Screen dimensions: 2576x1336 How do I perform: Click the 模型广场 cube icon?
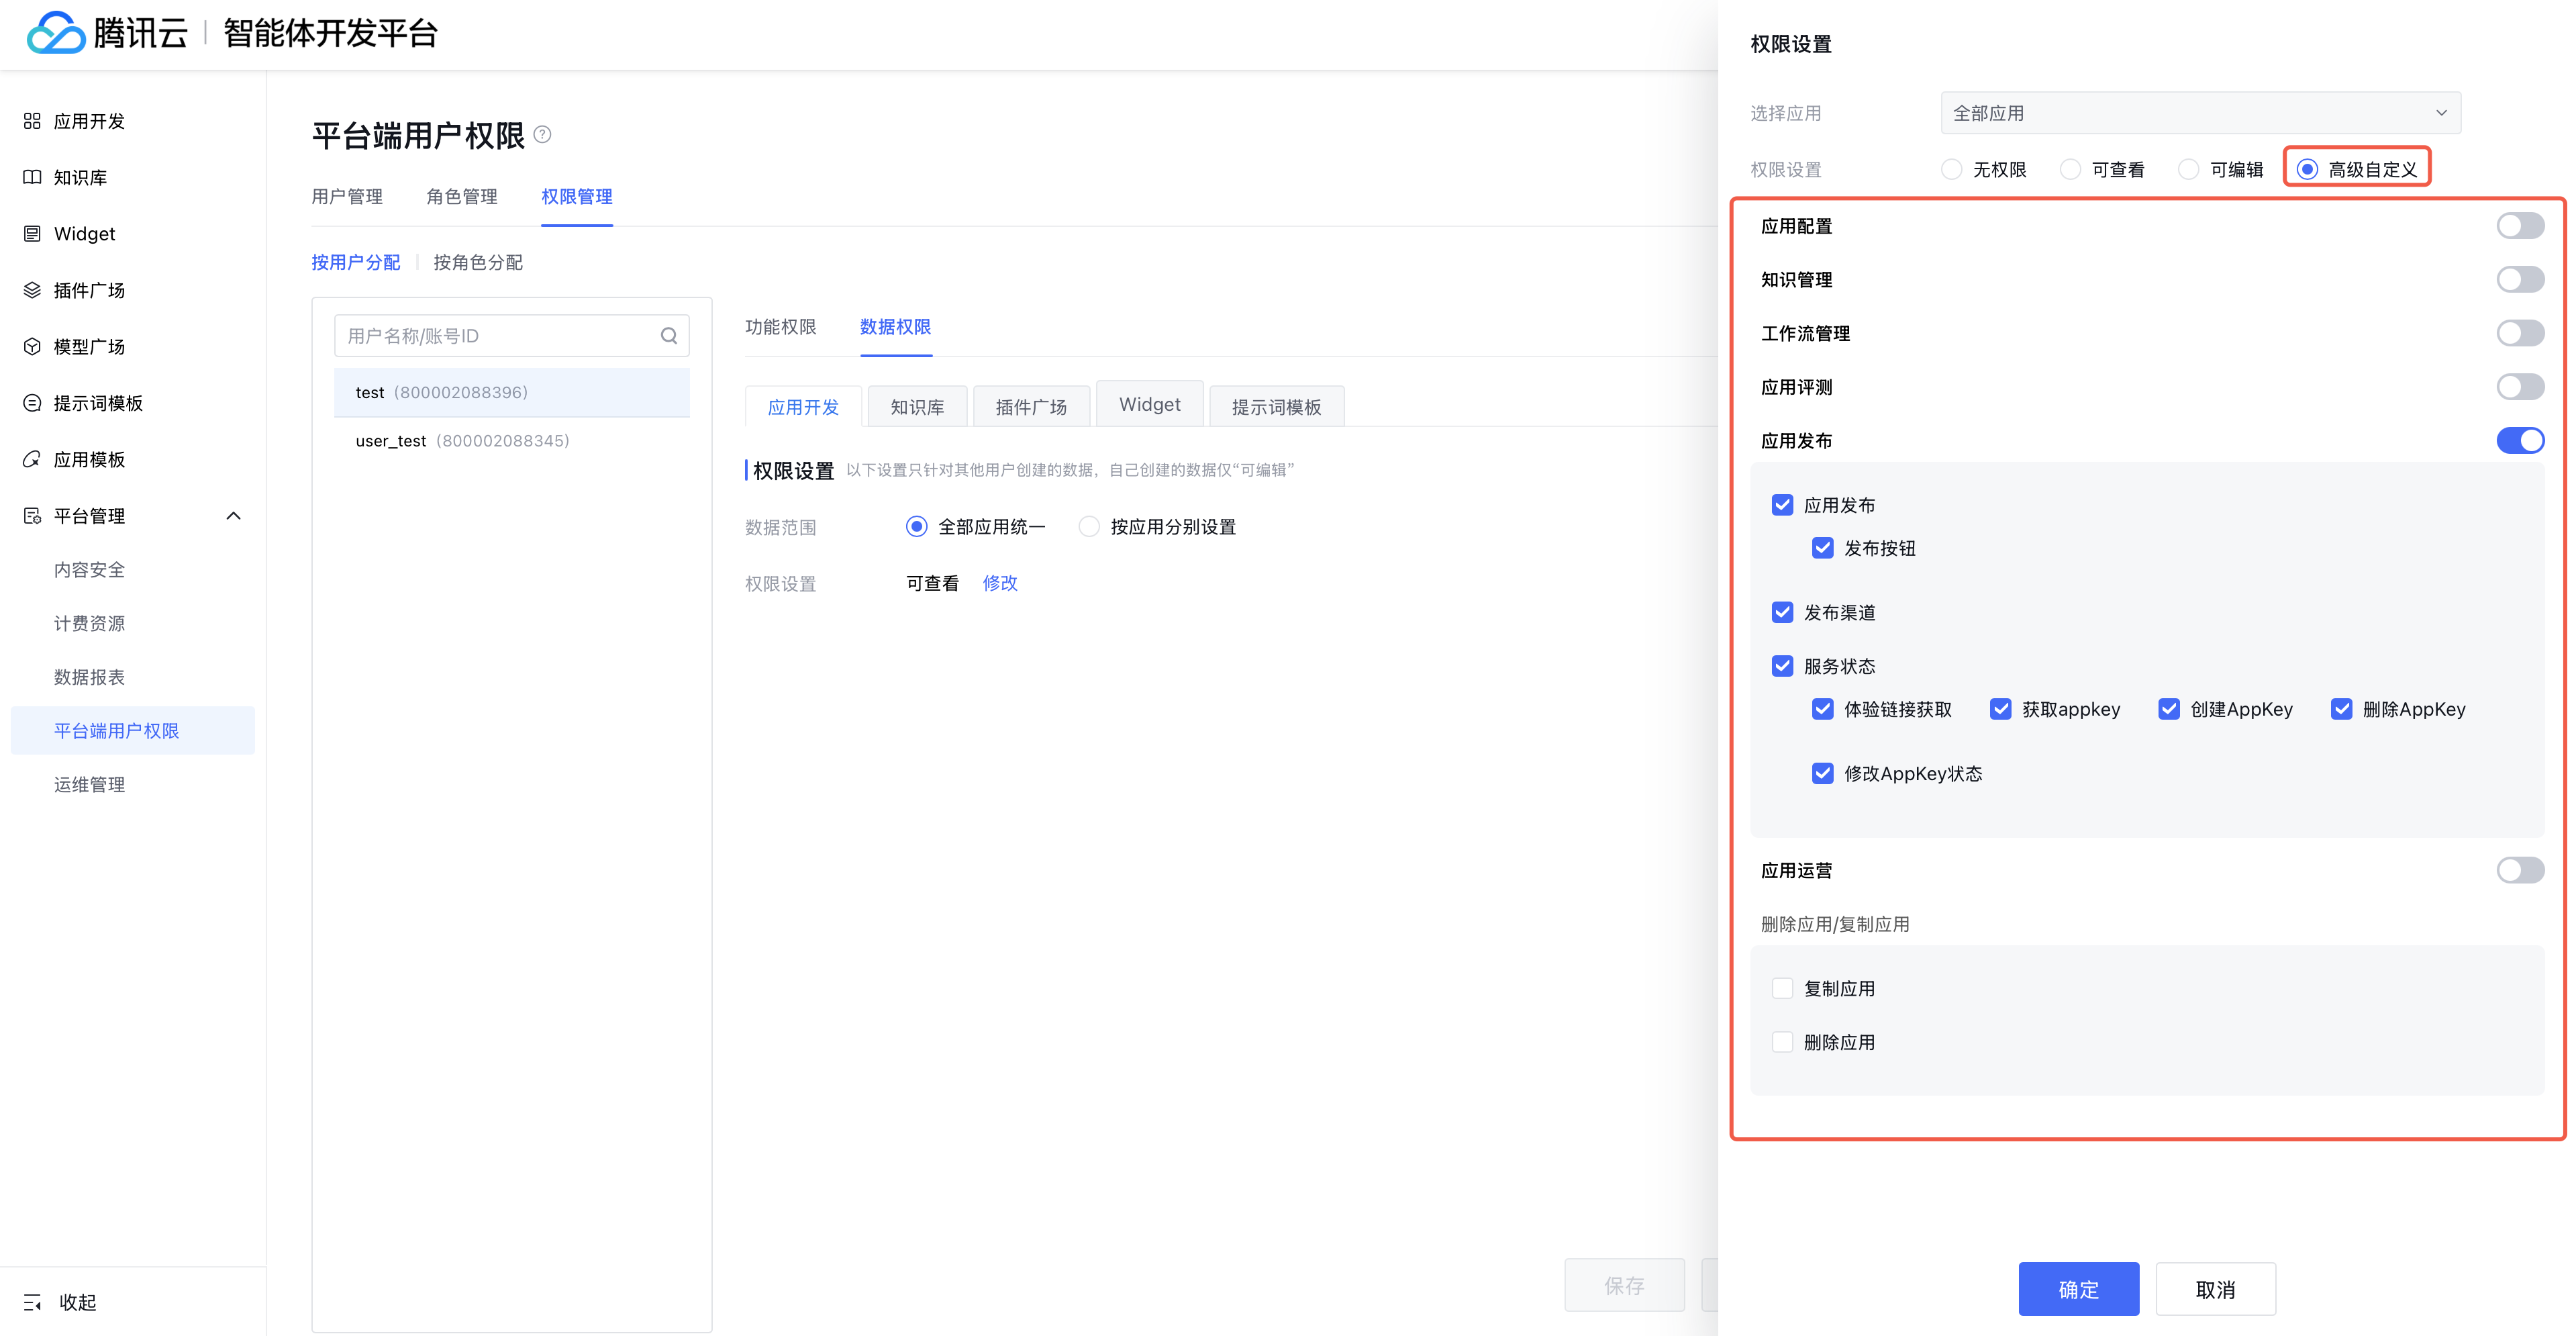32,347
